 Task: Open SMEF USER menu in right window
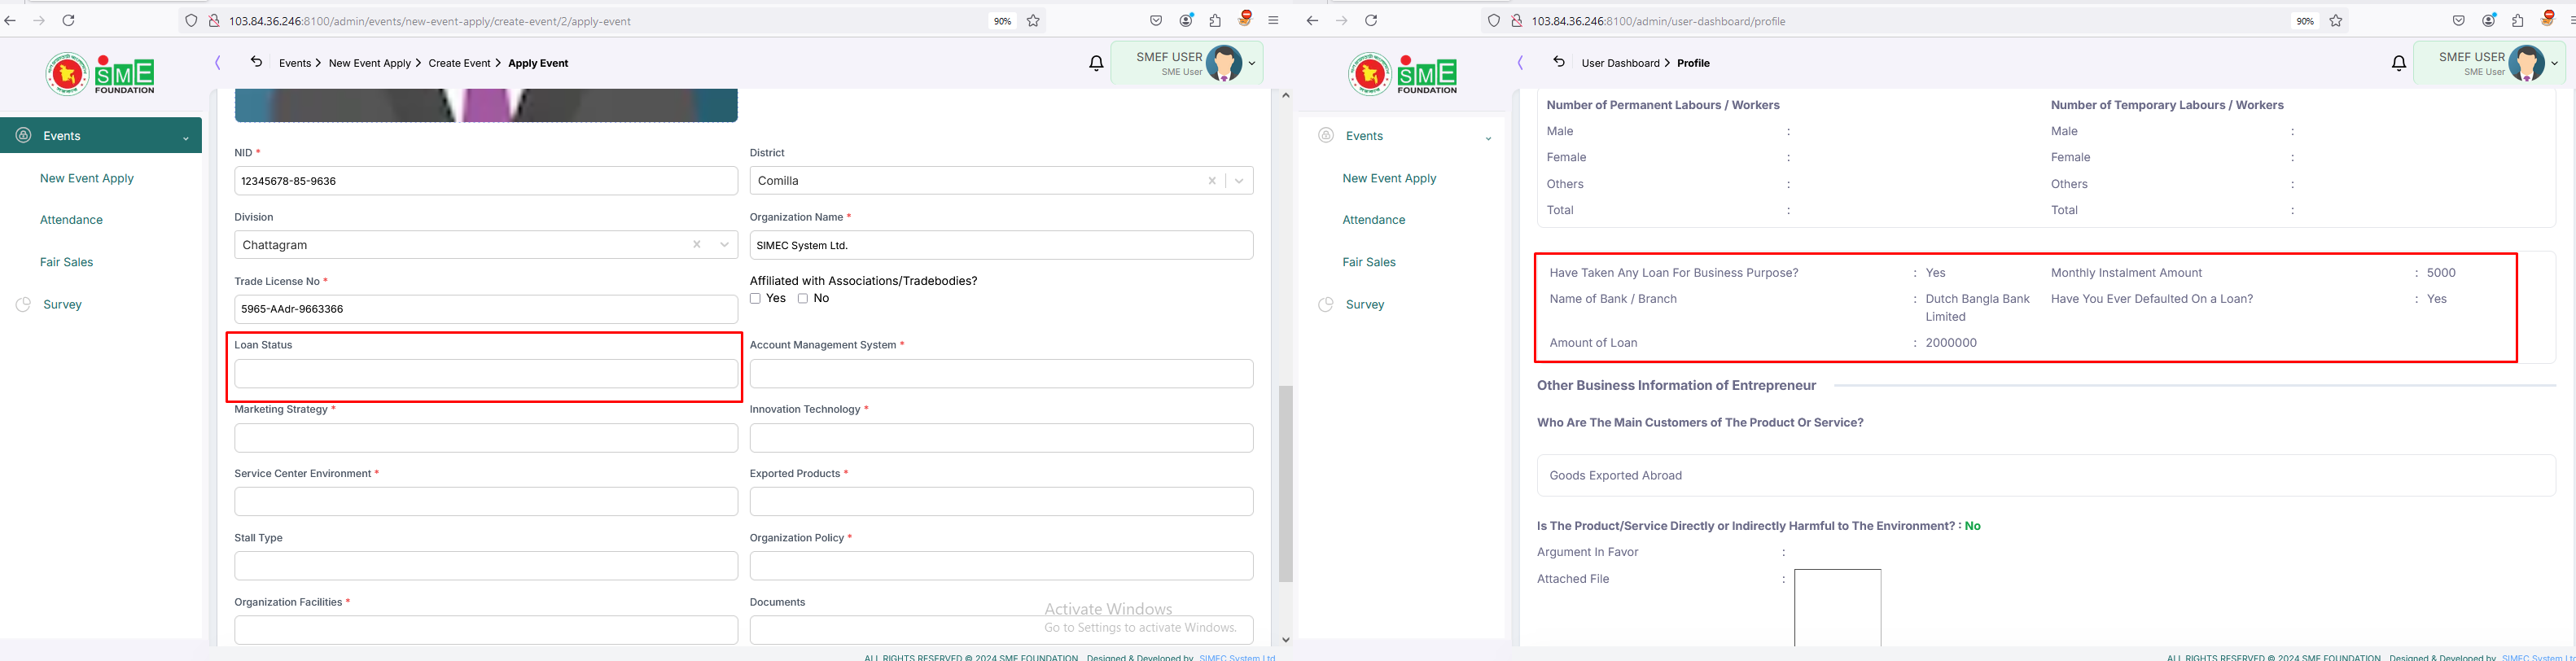[2490, 63]
